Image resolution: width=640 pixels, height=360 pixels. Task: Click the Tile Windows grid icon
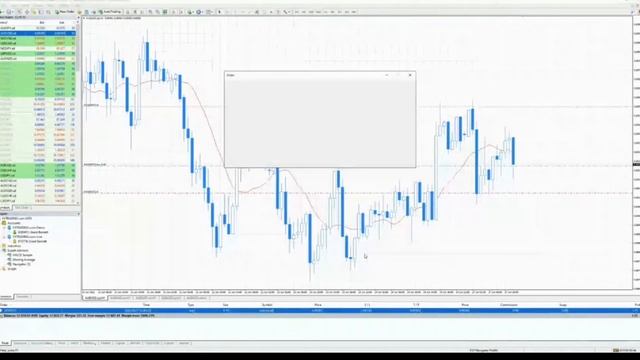[165, 12]
